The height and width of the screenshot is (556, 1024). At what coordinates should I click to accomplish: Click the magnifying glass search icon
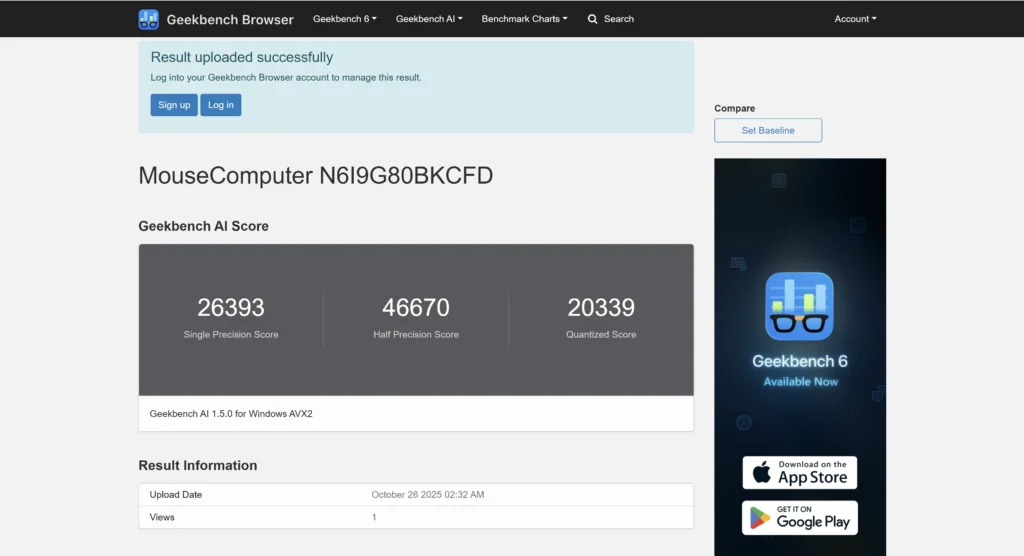[593, 19]
